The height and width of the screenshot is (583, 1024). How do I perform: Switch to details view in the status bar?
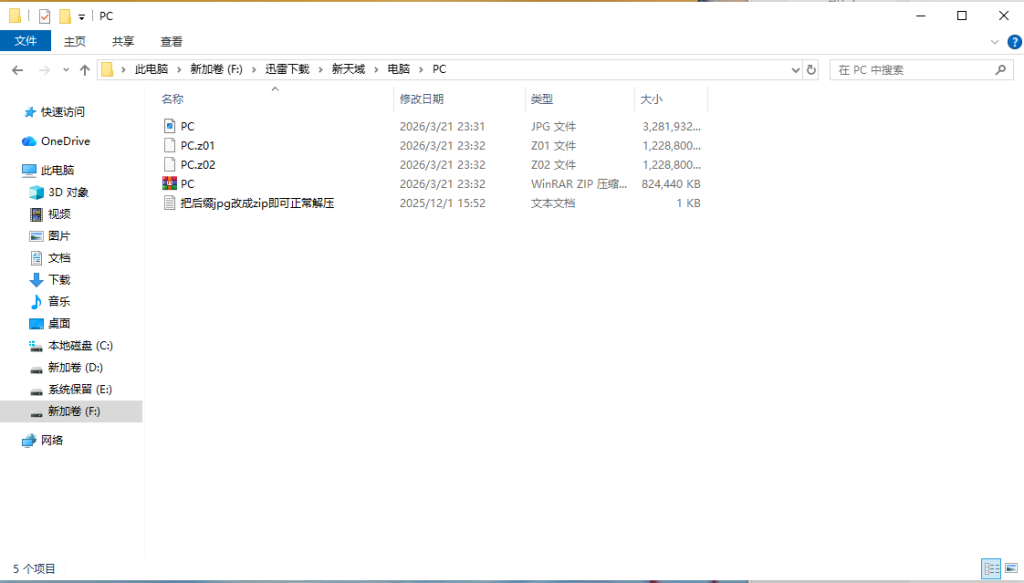[x=991, y=569]
